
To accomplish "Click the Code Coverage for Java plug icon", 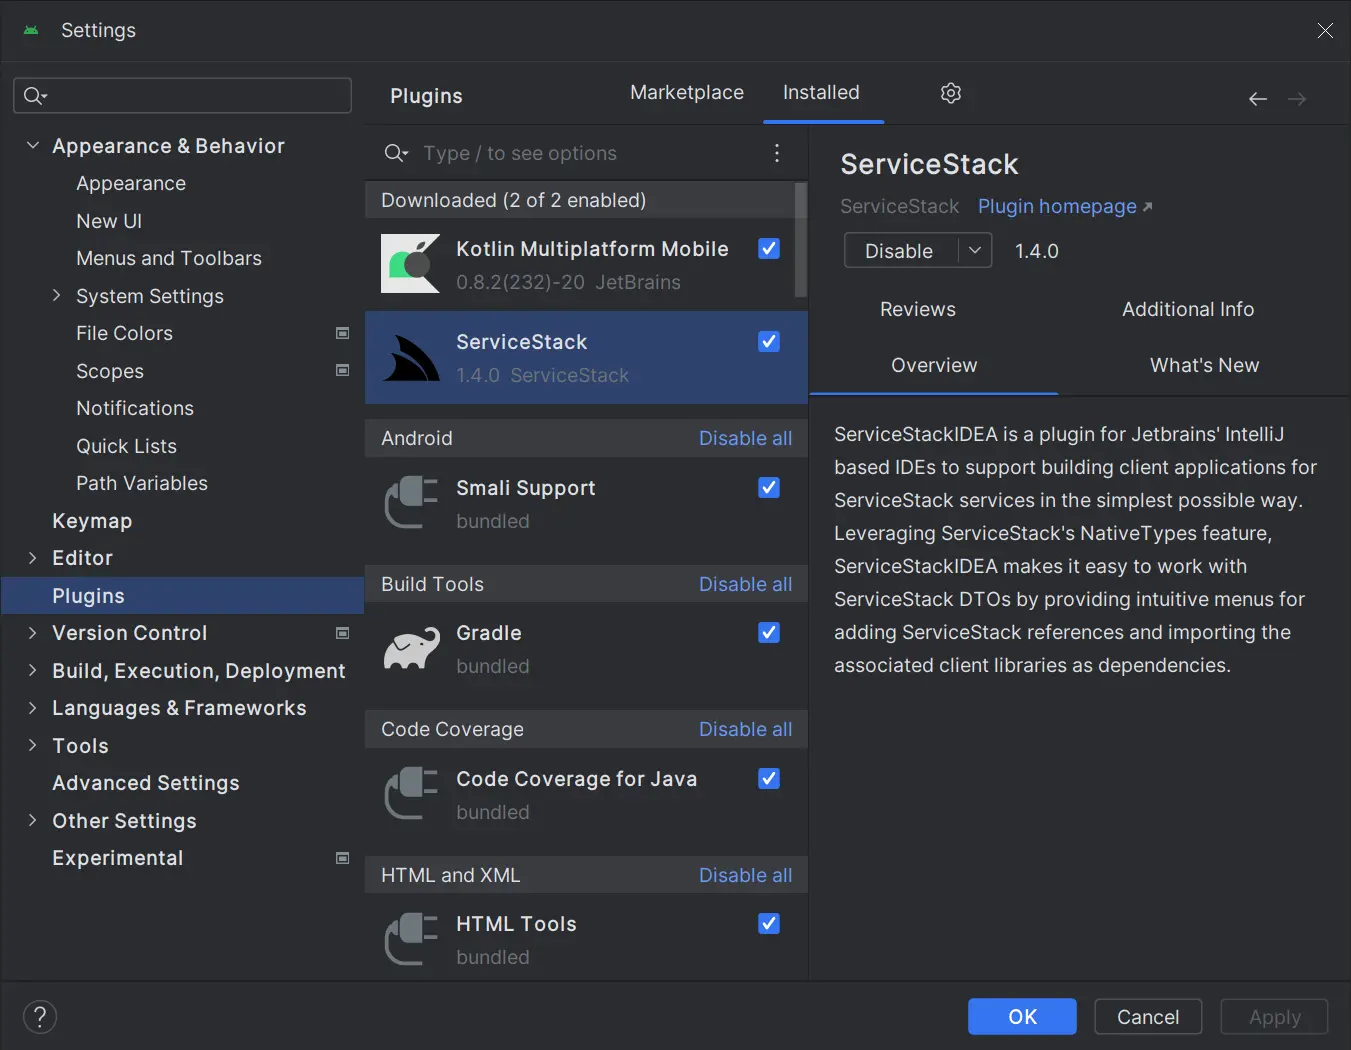I will click(x=411, y=793).
